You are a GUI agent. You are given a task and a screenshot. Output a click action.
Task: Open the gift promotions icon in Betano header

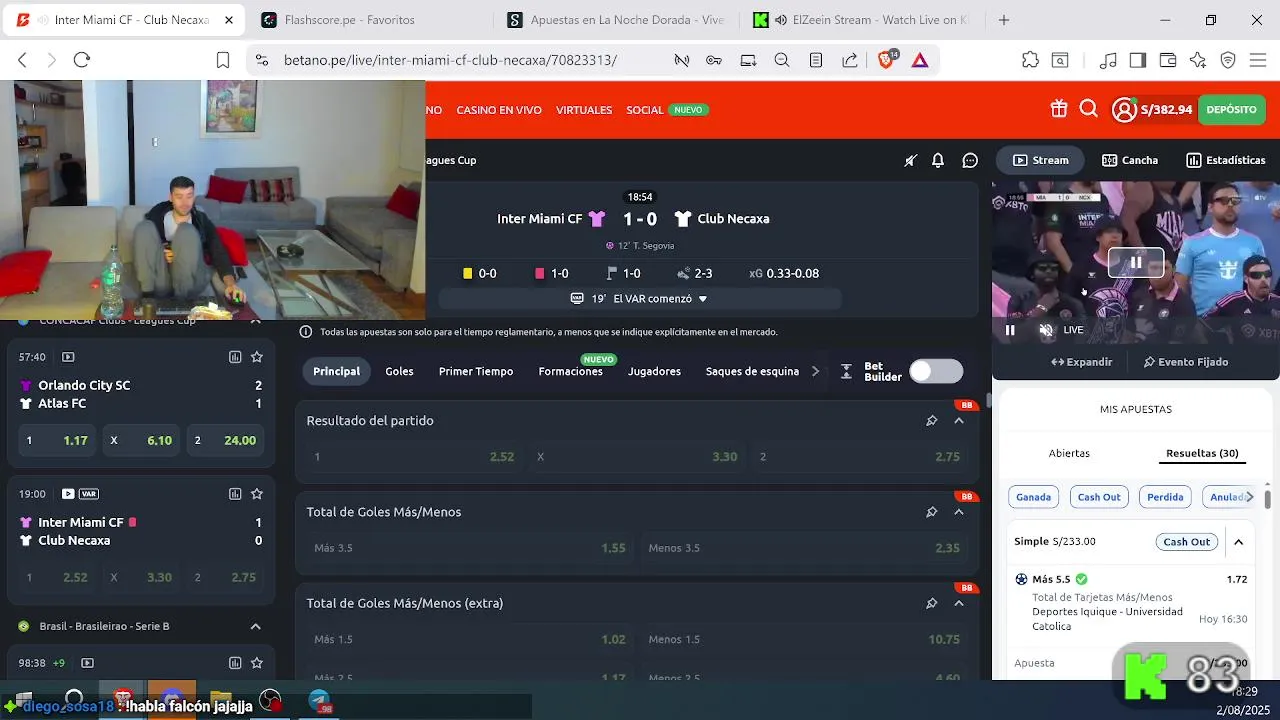coord(1059,109)
